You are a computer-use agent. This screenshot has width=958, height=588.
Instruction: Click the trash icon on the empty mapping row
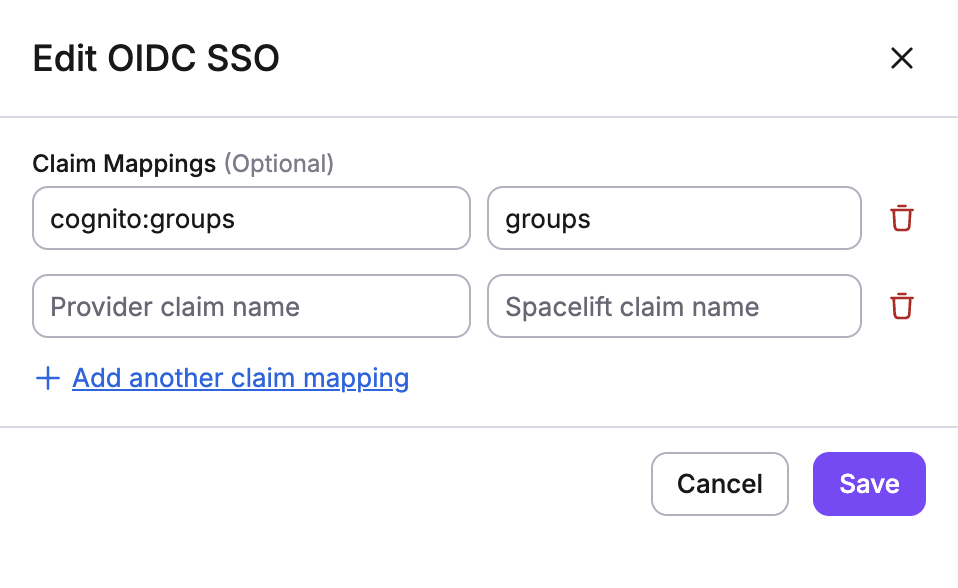(x=902, y=306)
